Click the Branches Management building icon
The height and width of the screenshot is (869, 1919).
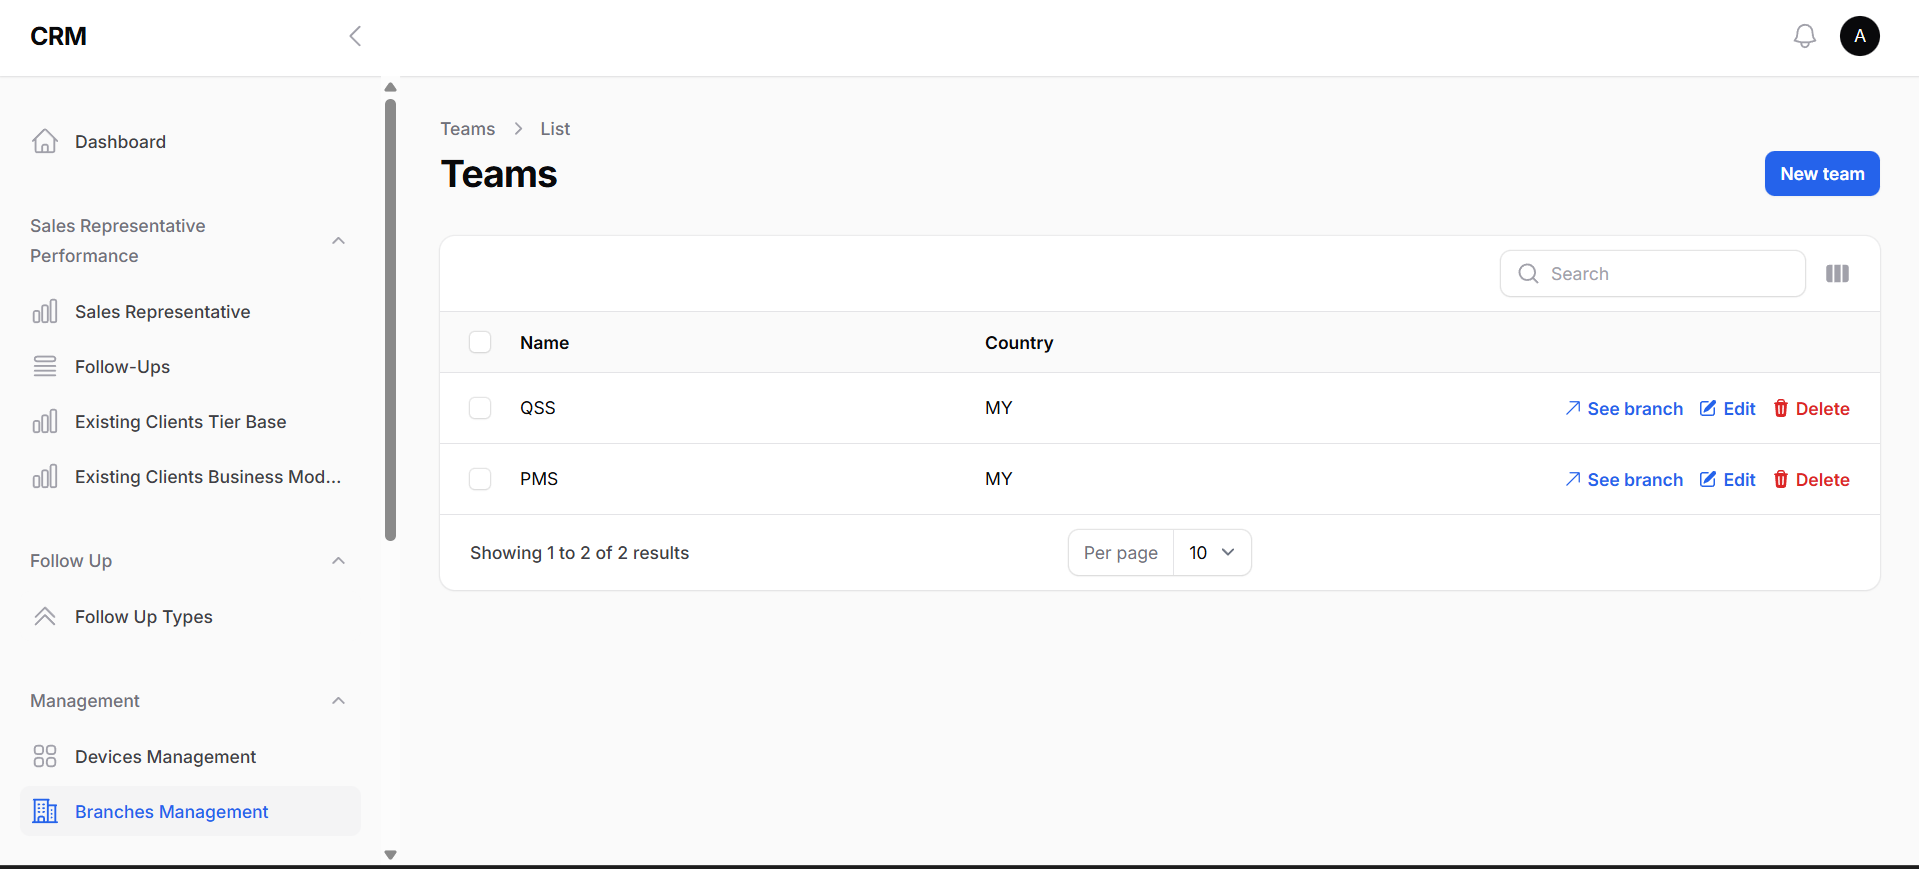pyautogui.click(x=45, y=811)
